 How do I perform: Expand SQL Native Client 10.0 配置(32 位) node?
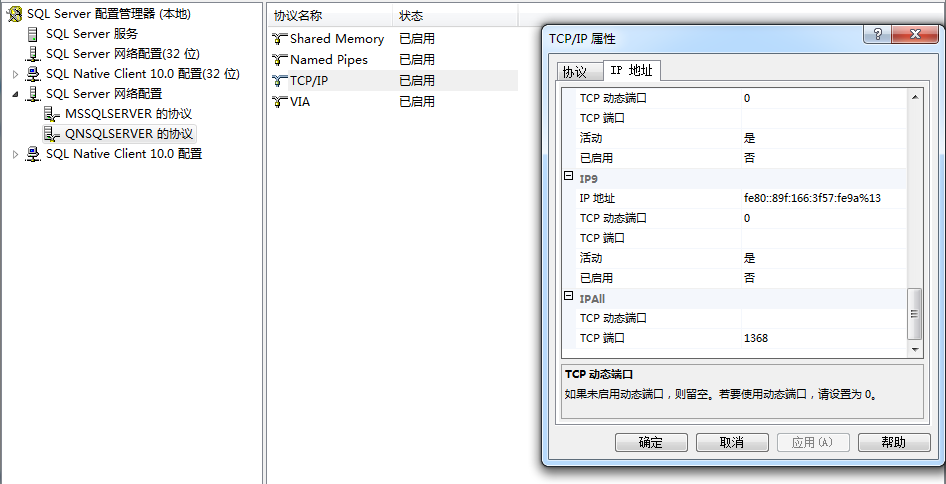(16, 74)
